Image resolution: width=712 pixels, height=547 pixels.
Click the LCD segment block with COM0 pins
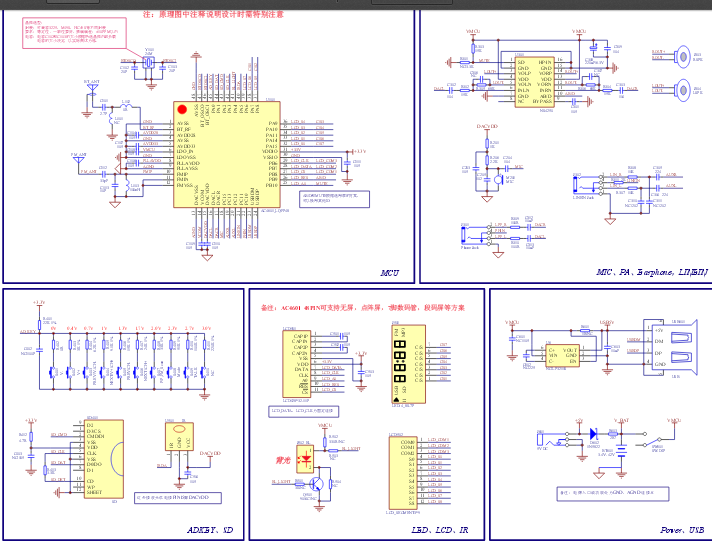(x=403, y=473)
